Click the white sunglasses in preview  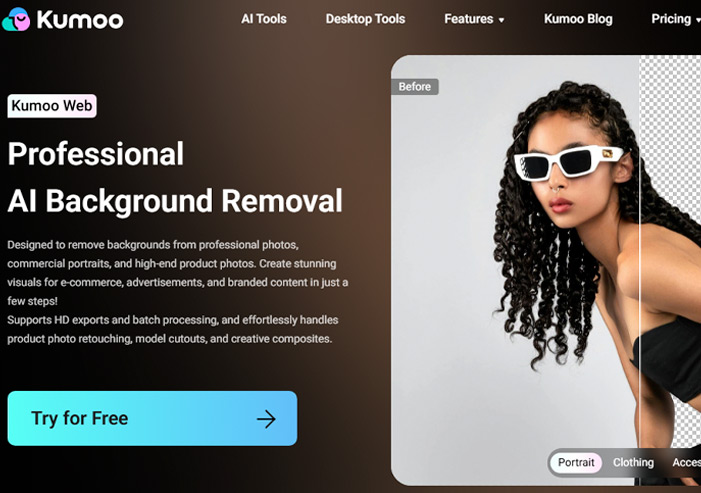coord(569,162)
